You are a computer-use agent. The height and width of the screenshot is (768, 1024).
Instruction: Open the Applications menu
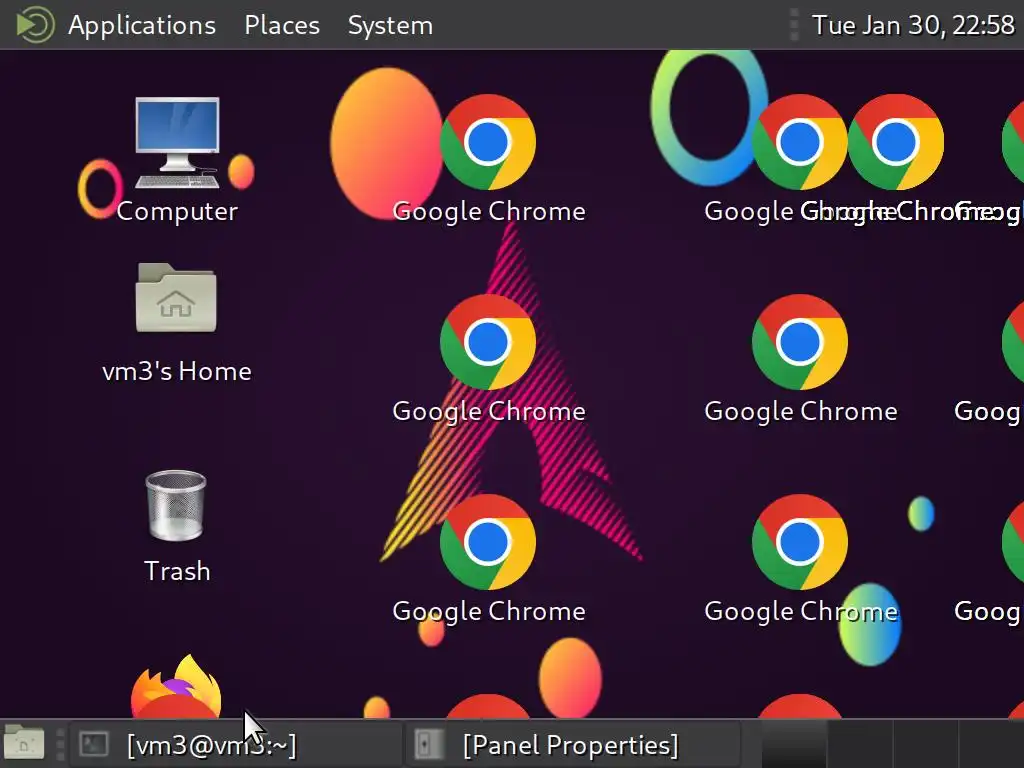tap(142, 25)
